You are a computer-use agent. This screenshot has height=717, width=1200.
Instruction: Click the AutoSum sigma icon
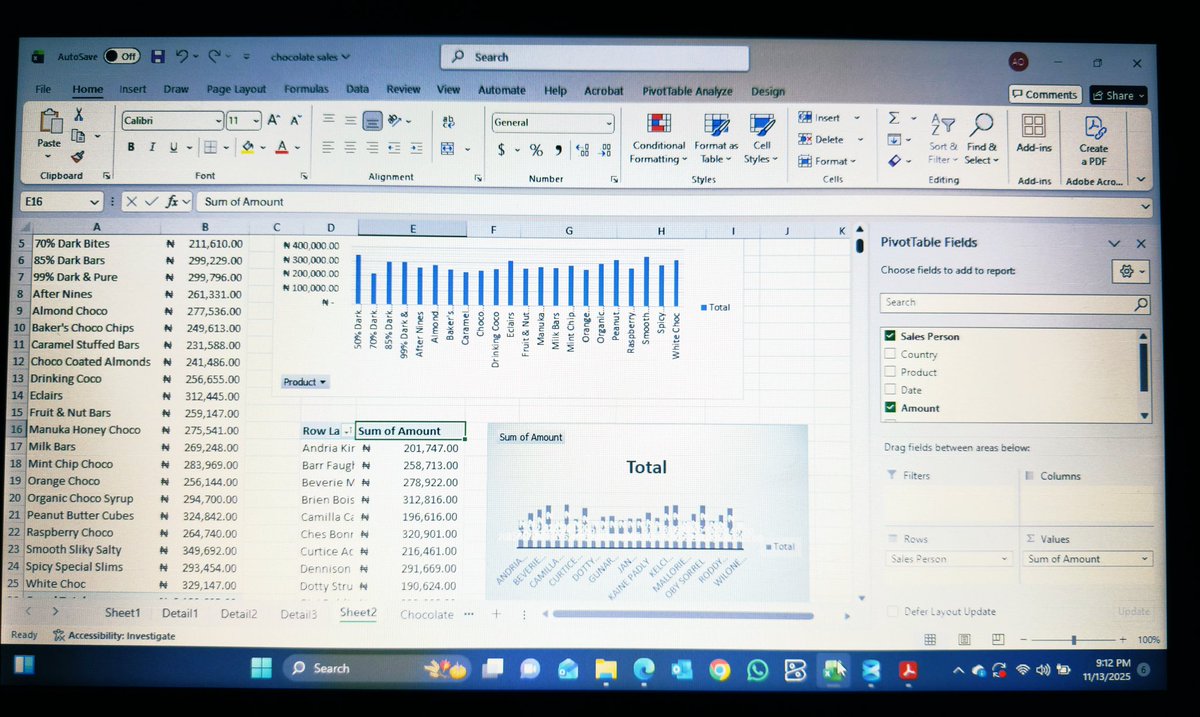pyautogui.click(x=895, y=117)
